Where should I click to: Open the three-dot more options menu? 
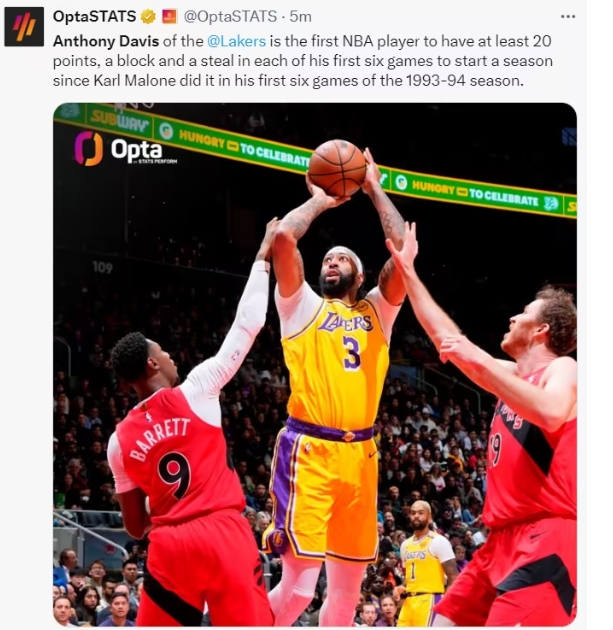(568, 16)
